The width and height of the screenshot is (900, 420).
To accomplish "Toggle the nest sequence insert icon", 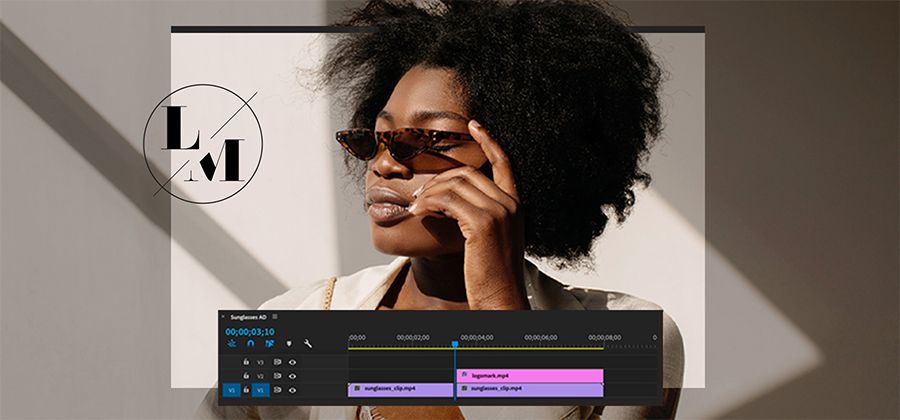I will [x=232, y=344].
